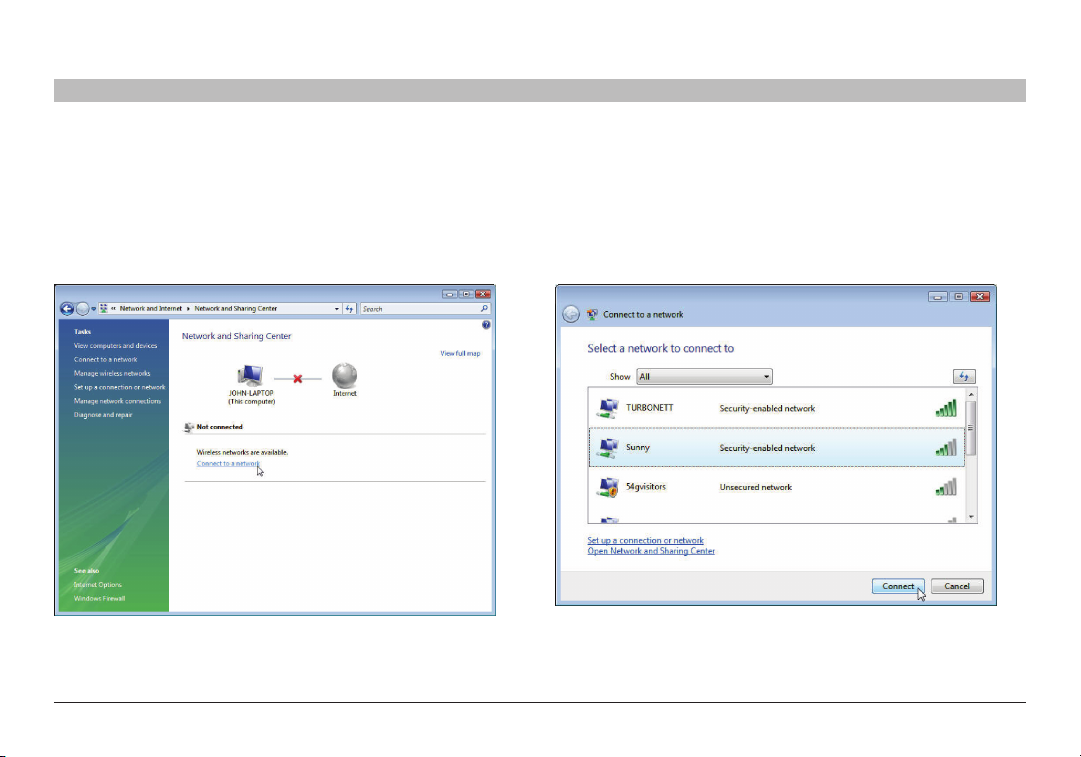1081x757 pixels.
Task: Click the network list scrollbar down arrow
Action: click(971, 516)
